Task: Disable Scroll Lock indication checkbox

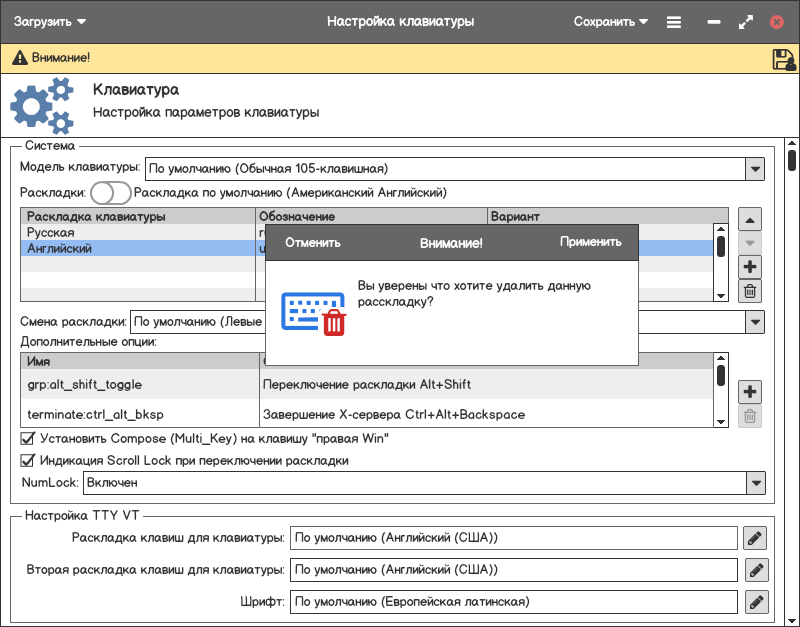Action: tap(28, 461)
